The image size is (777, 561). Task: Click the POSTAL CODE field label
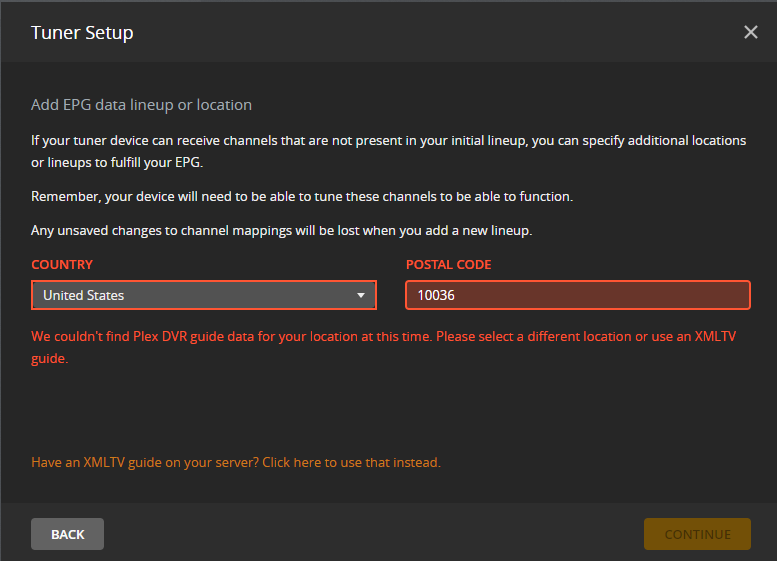tap(448, 265)
